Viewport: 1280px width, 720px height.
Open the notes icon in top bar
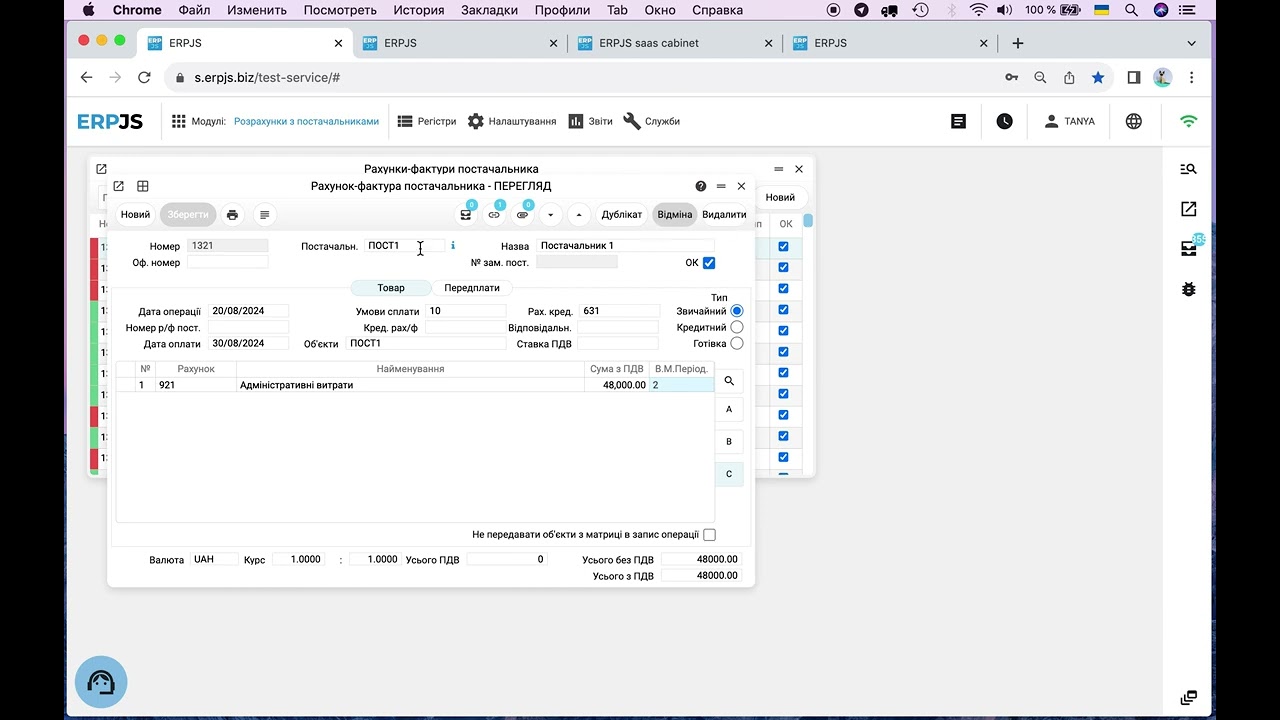click(958, 121)
